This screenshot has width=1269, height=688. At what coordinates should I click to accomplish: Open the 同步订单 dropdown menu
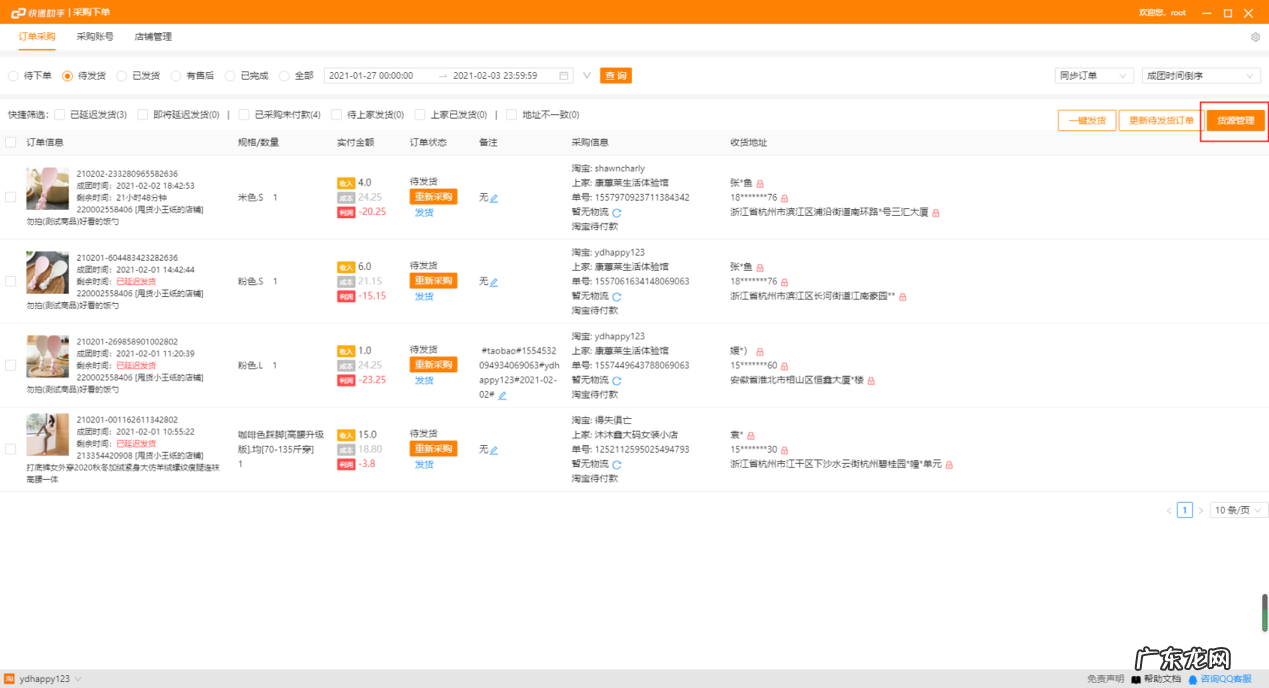1092,75
